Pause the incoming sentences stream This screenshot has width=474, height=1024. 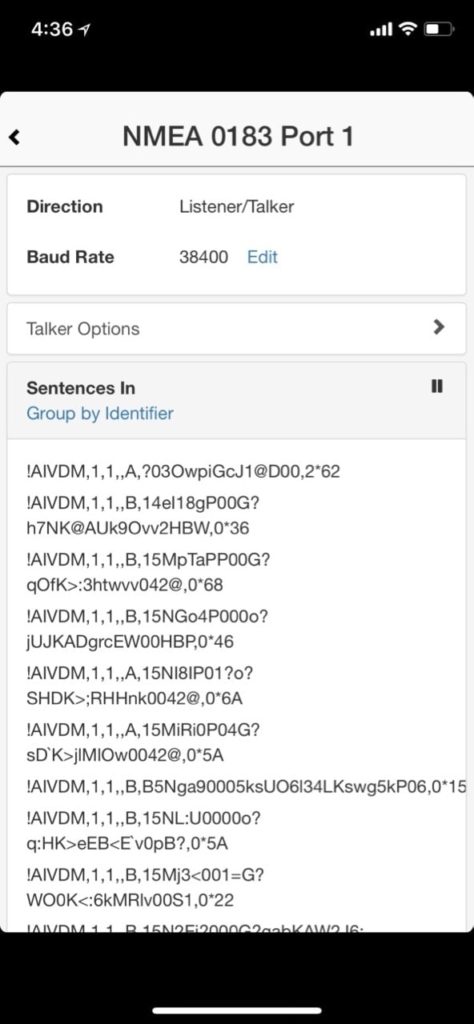point(437,387)
